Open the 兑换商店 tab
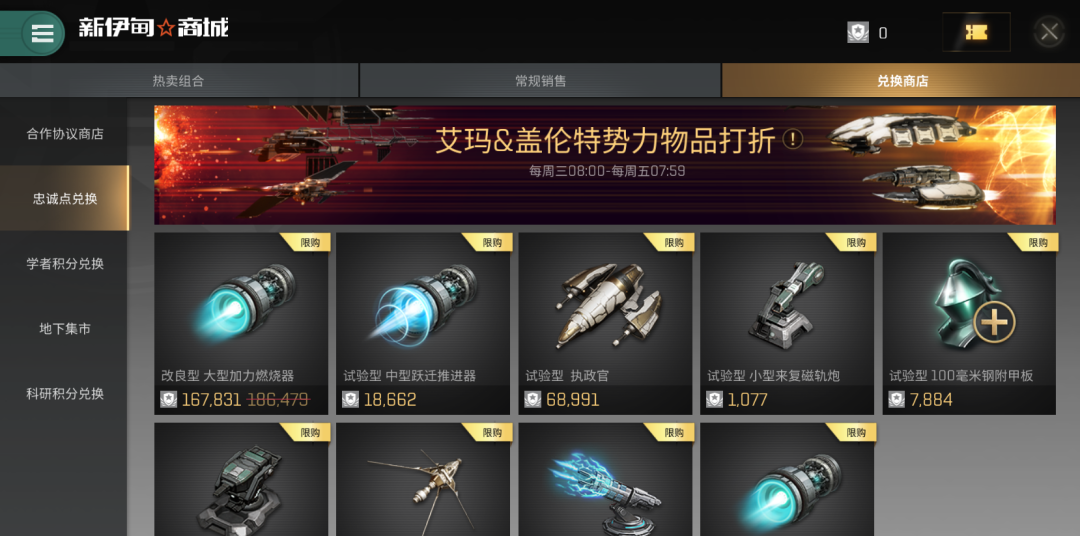The height and width of the screenshot is (536, 1080). coord(902,81)
